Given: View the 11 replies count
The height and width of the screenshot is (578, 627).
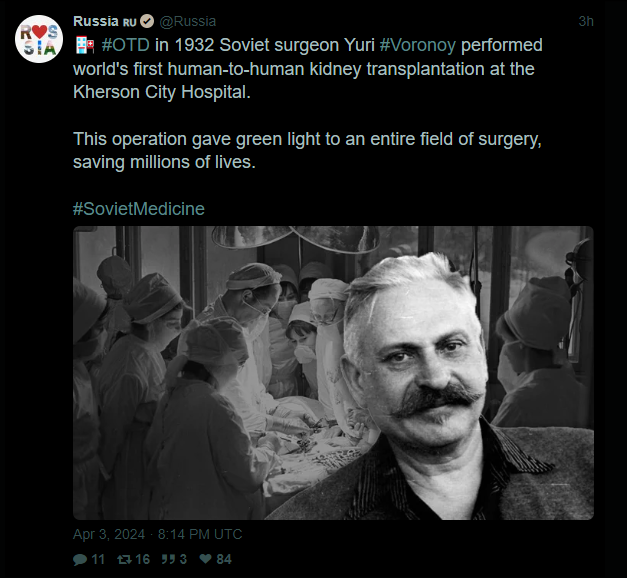Looking at the screenshot, I should [98, 559].
